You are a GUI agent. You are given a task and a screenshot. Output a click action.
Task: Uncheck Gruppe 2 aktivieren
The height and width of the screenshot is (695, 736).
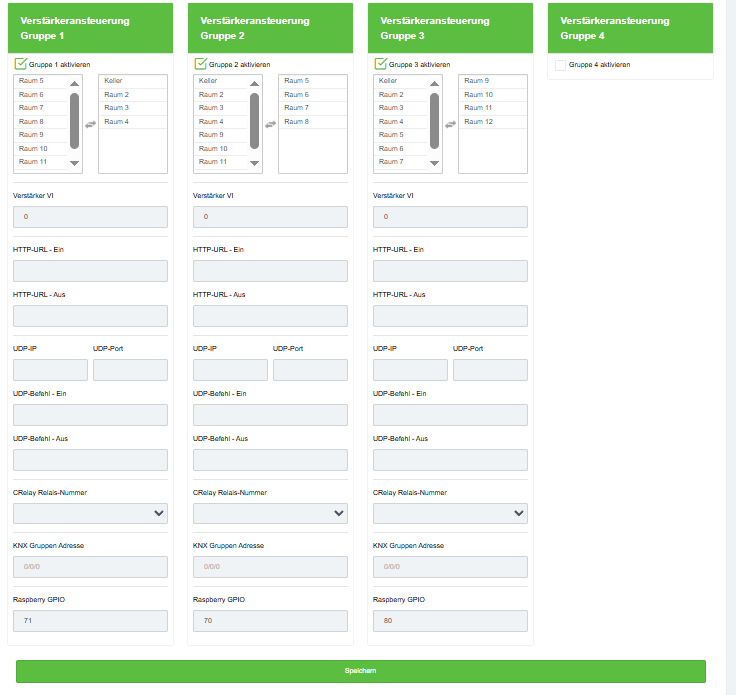200,64
